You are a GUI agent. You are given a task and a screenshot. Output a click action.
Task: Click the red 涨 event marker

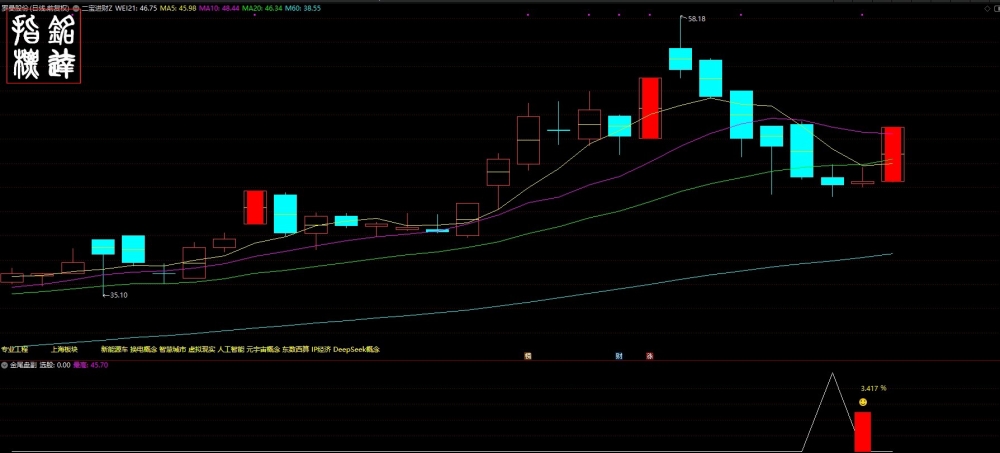[649, 356]
